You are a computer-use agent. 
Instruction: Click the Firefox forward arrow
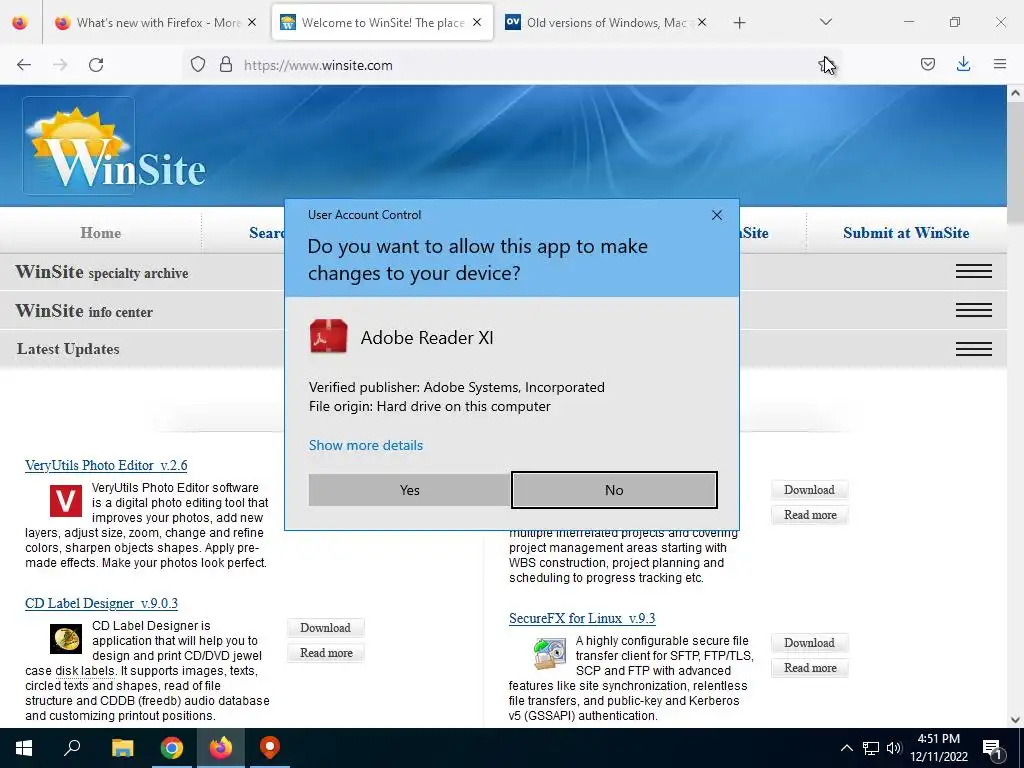click(x=60, y=65)
